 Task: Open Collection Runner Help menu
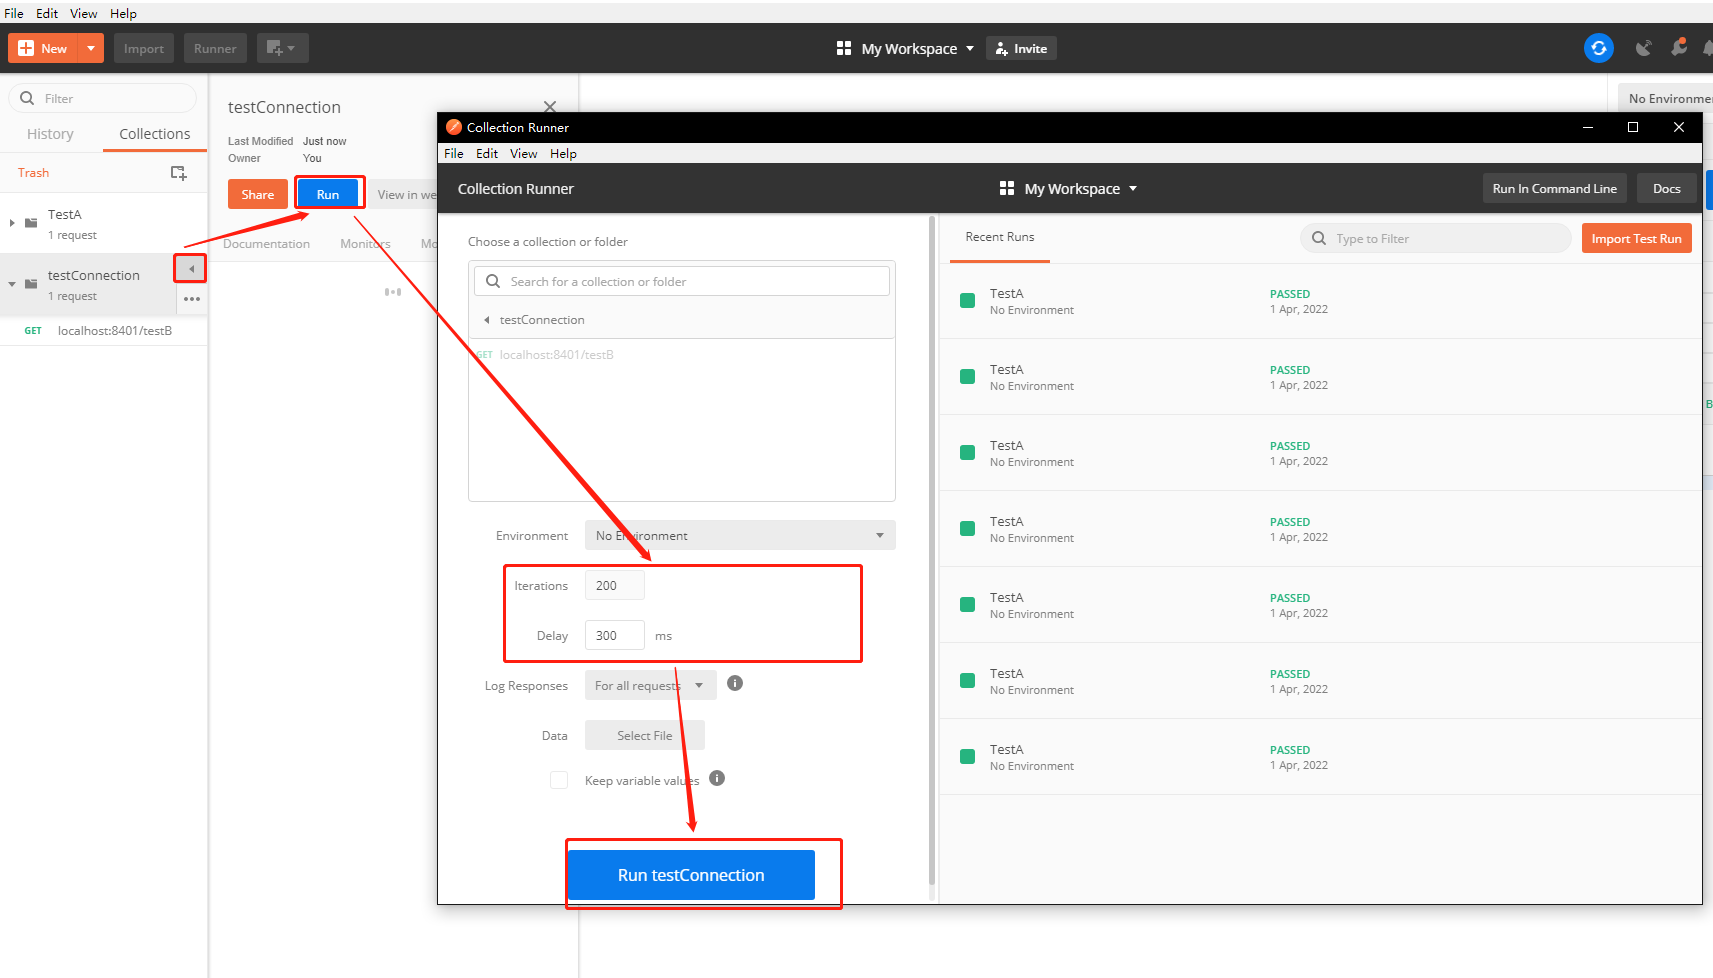[563, 154]
